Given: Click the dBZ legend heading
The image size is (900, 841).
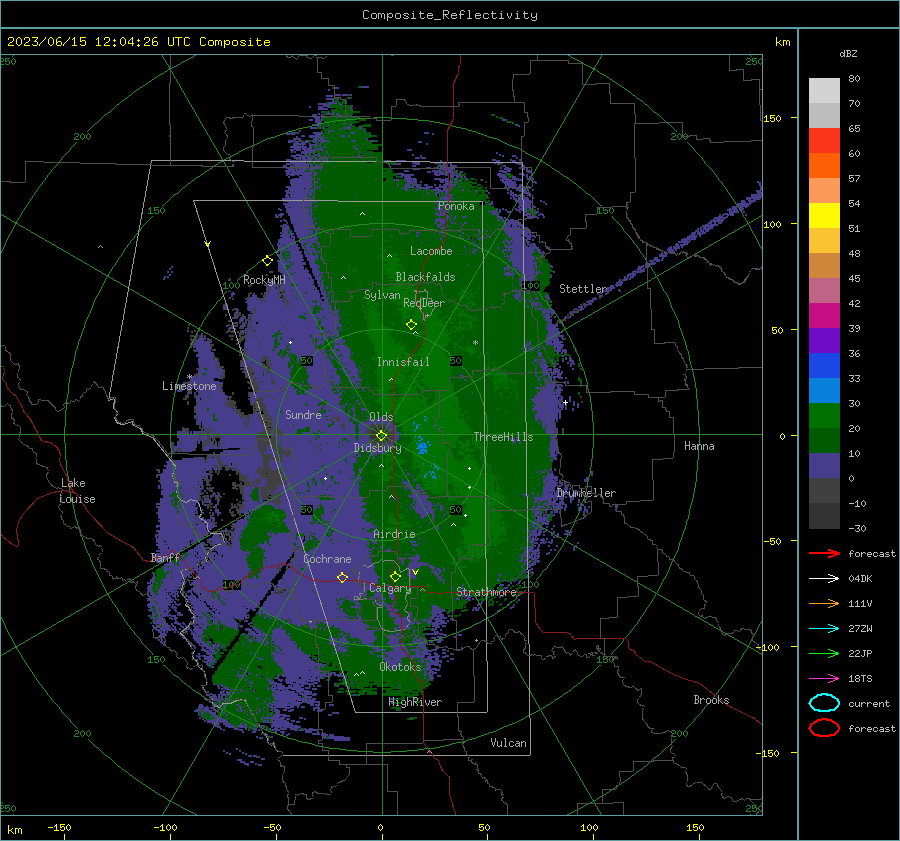Looking at the screenshot, I should point(848,53).
